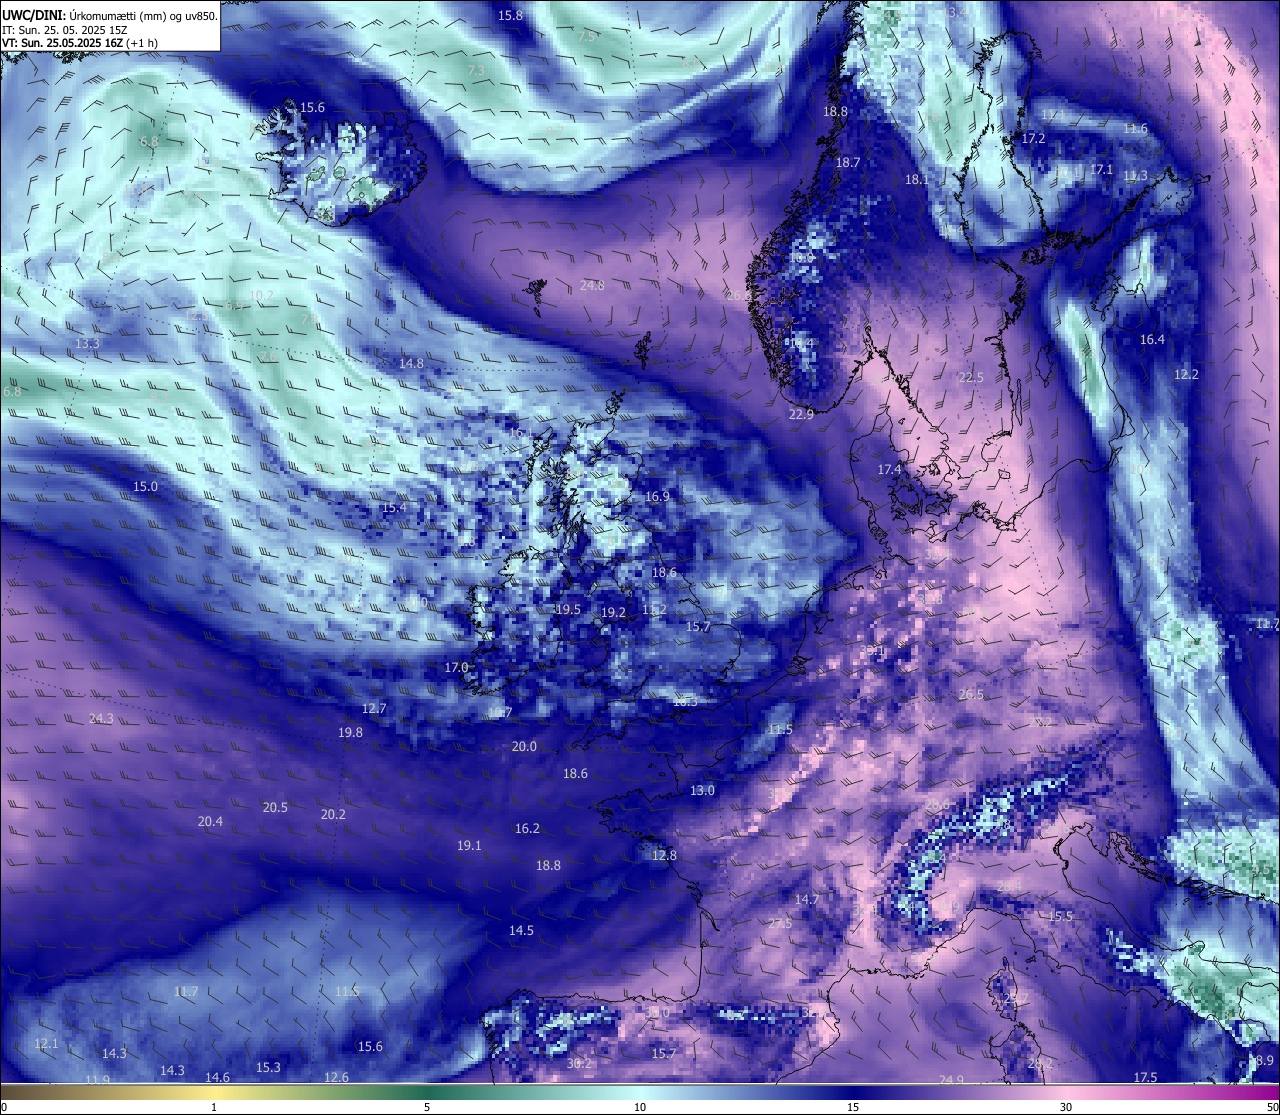Pick the 20.5 map value
This screenshot has width=1280, height=1115.
pyautogui.click(x=275, y=807)
